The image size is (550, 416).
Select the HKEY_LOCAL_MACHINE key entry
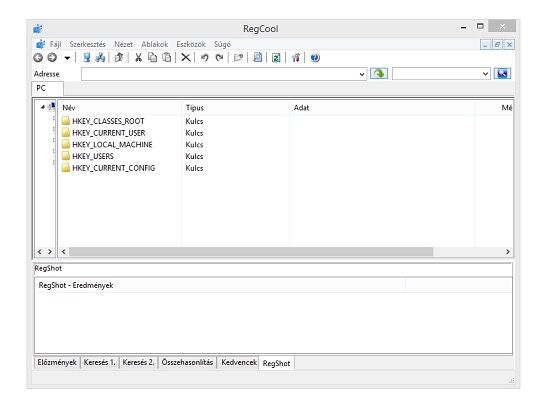click(x=112, y=145)
